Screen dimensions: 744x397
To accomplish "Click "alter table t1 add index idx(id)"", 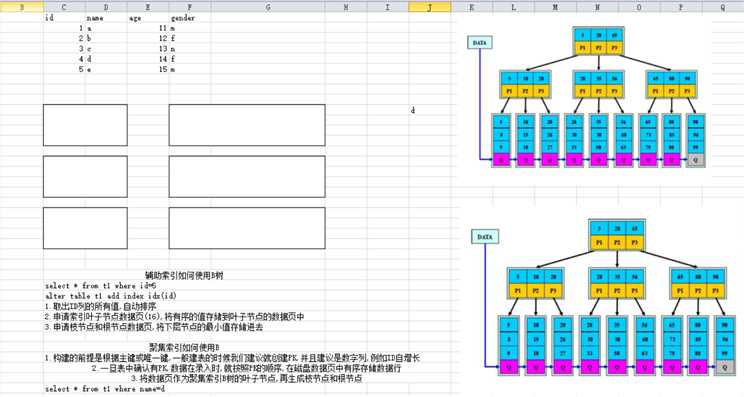I will coord(111,295).
